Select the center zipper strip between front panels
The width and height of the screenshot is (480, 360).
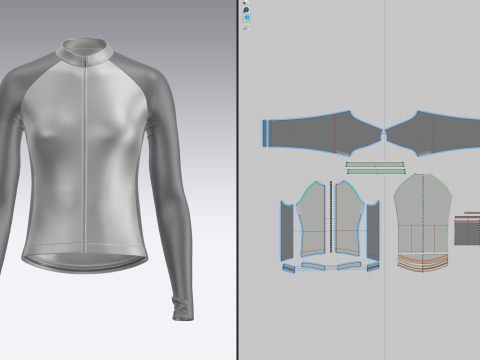coord(331,217)
